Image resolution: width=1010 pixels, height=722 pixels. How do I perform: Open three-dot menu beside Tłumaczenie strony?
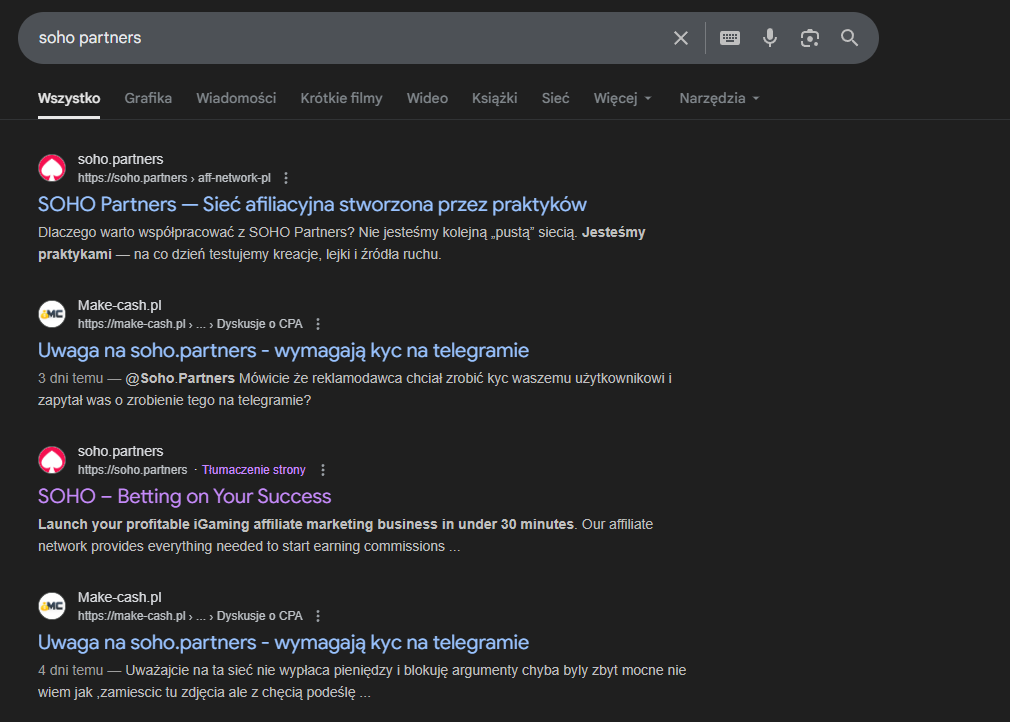click(322, 470)
